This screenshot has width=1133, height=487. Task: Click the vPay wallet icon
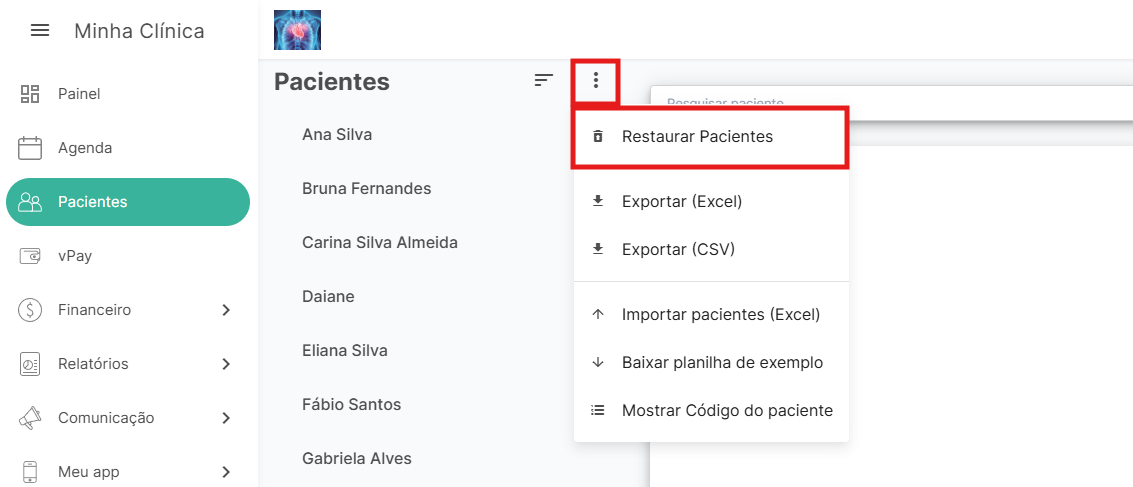30,256
